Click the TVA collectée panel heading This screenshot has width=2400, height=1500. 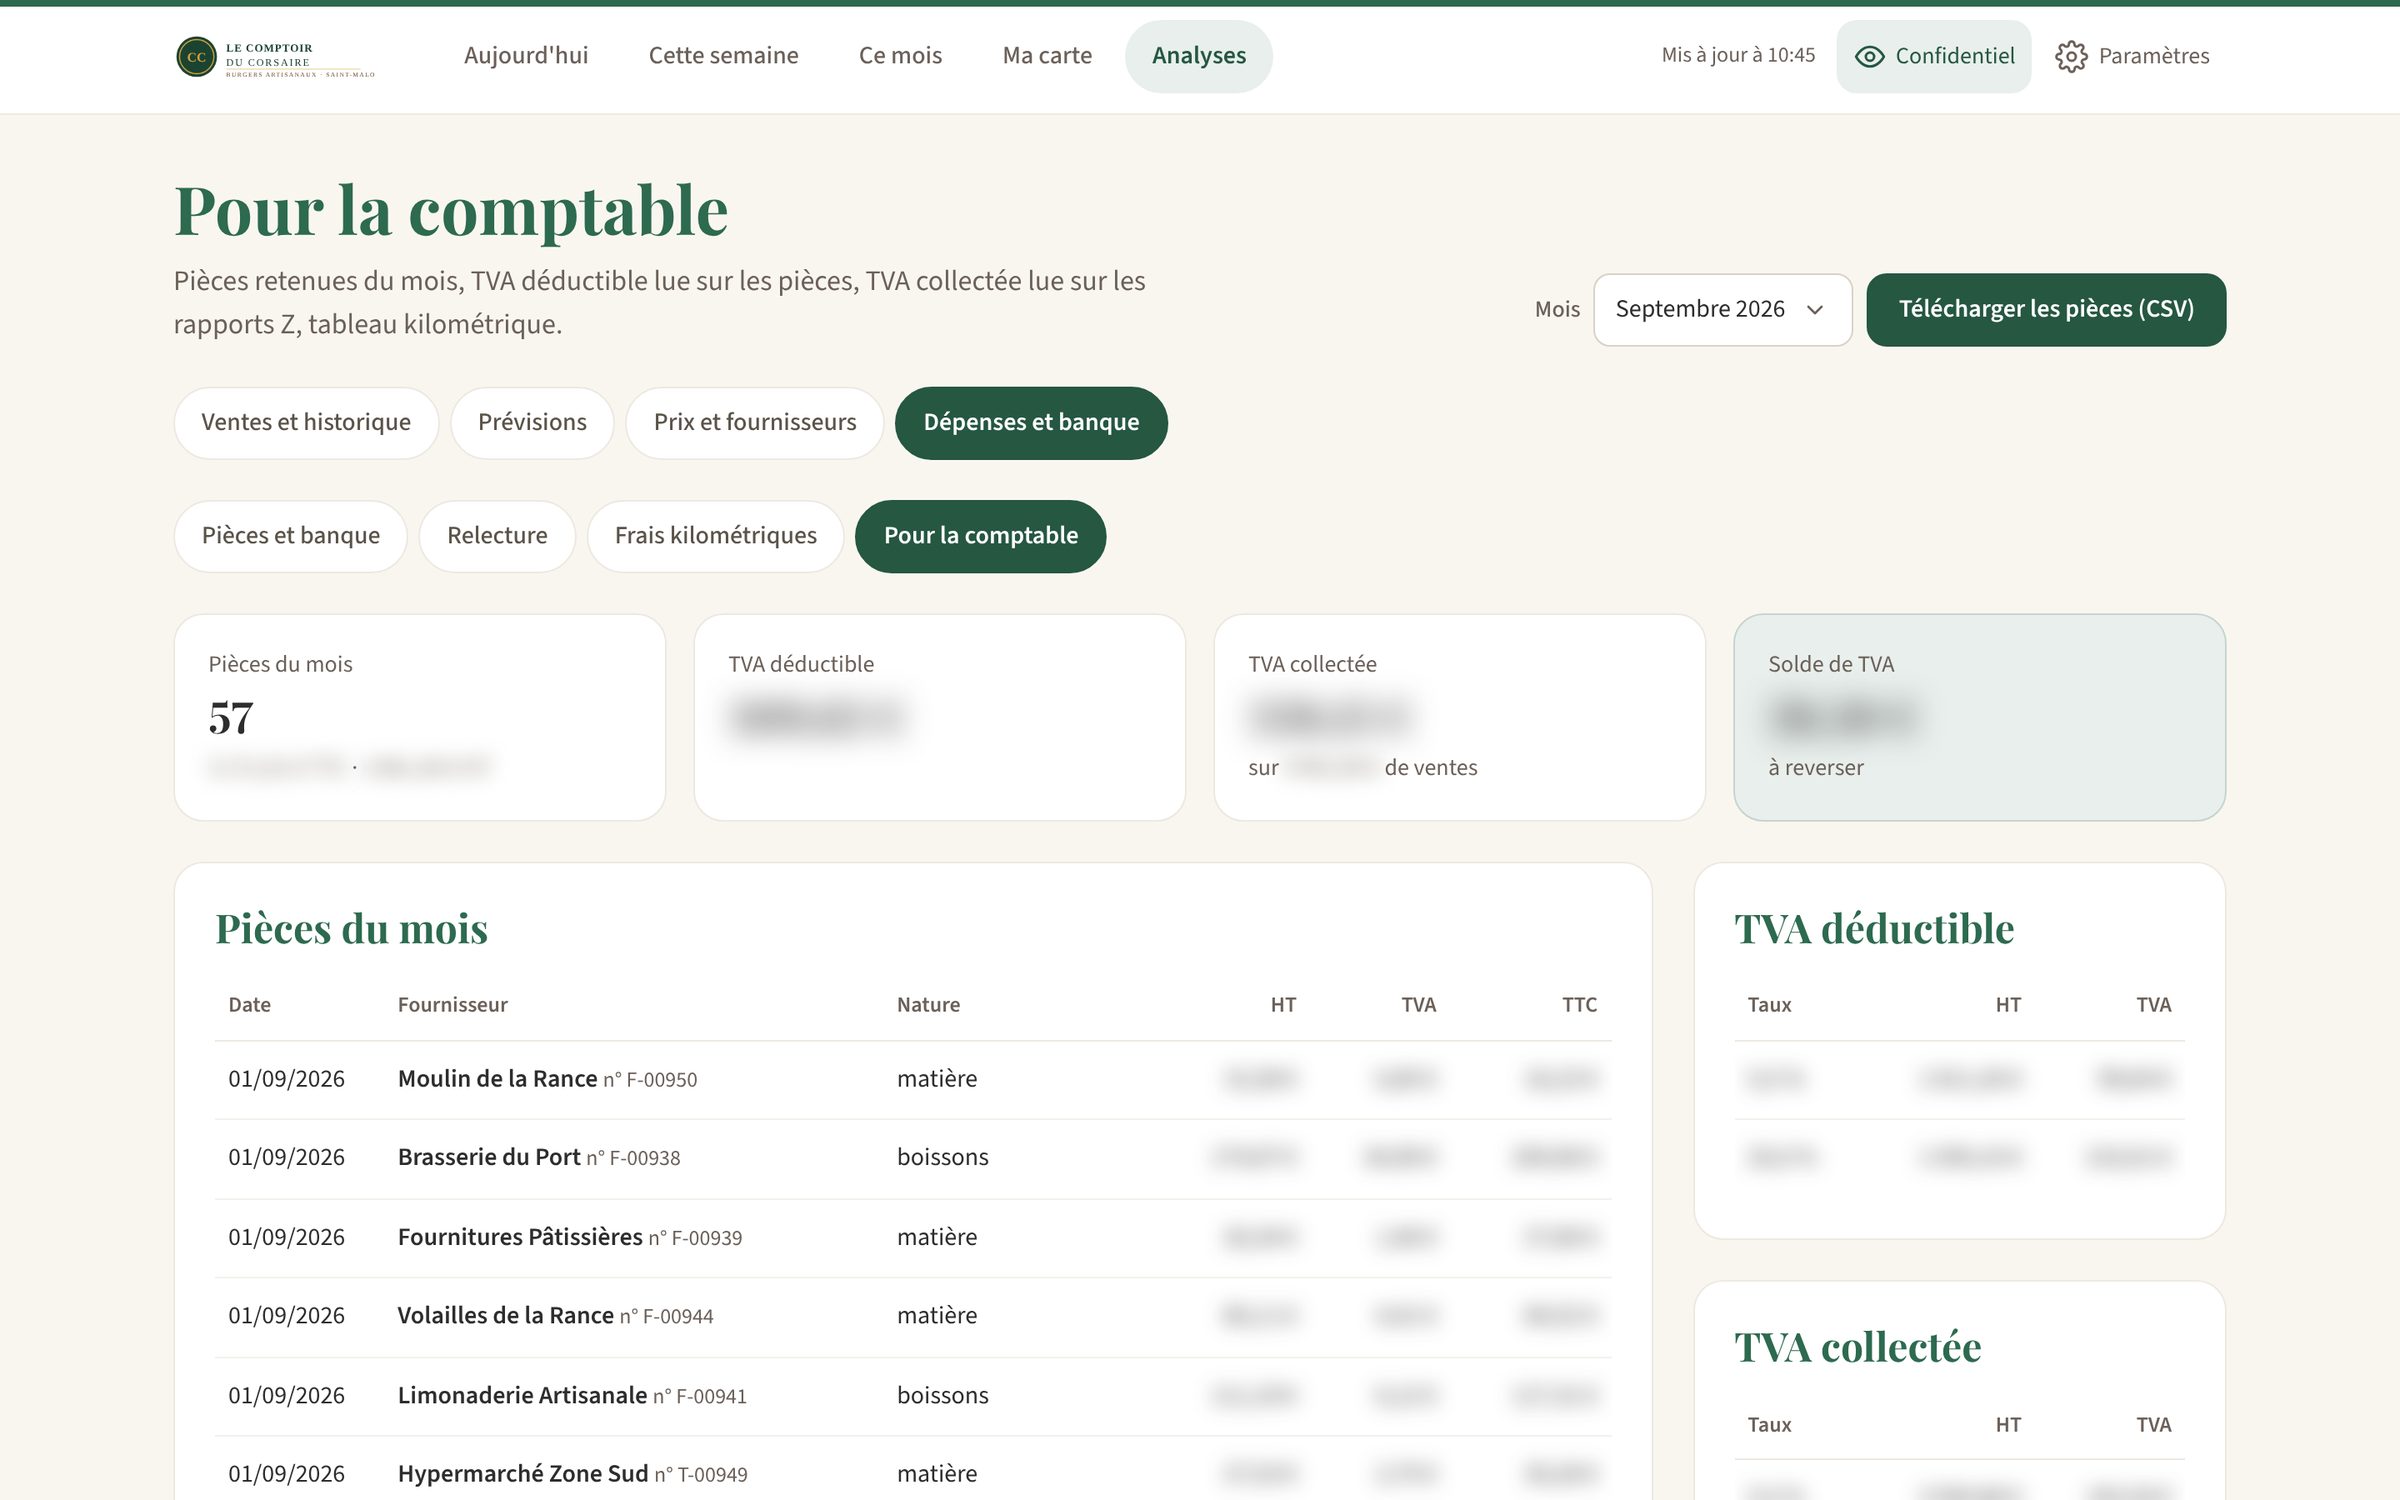1857,1348
